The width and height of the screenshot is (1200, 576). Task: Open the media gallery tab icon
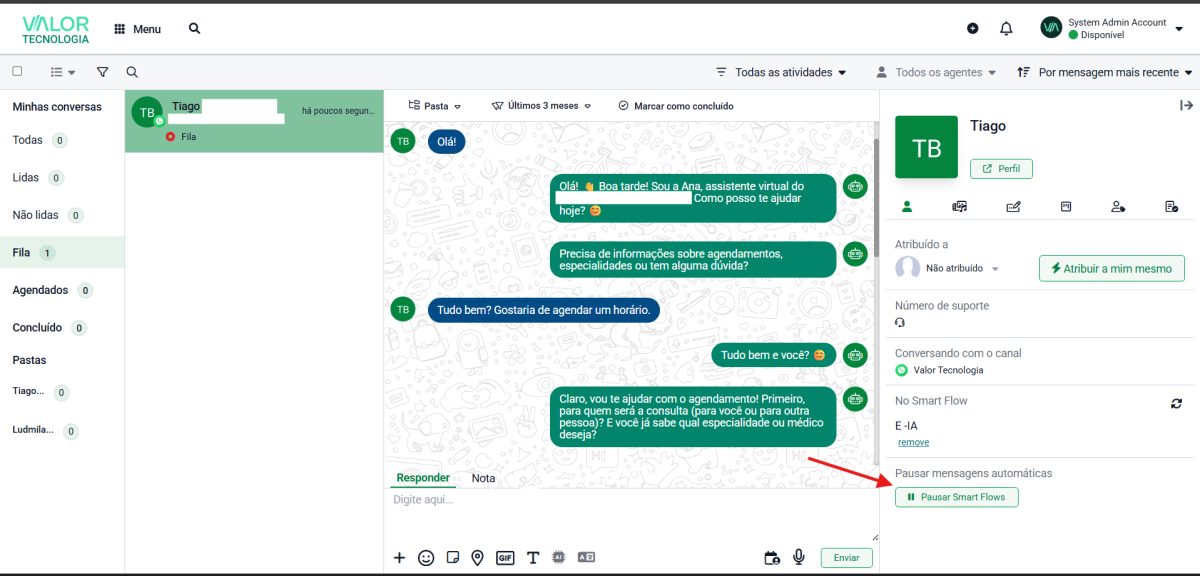click(x=960, y=207)
